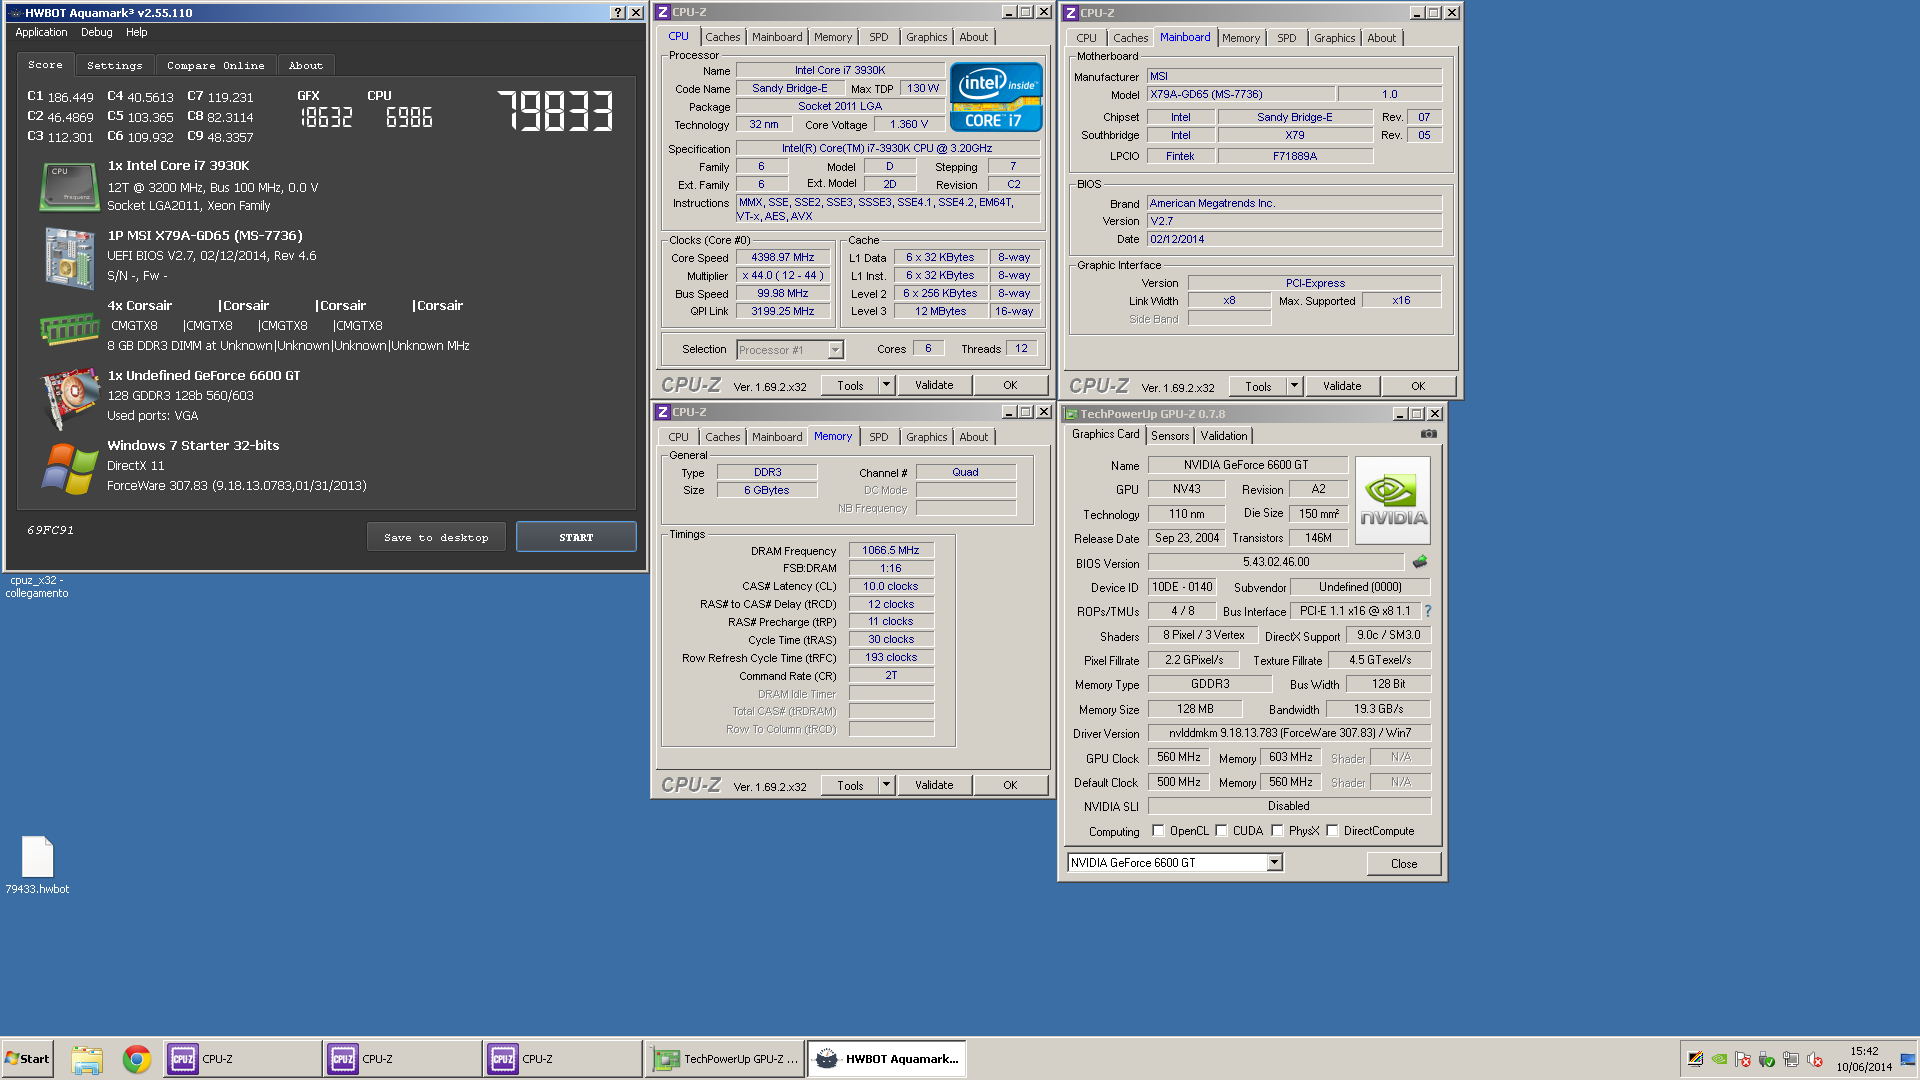Screen dimensions: 1920x1080
Task: Click the GPU-Z Name field
Action: tap(1246, 465)
